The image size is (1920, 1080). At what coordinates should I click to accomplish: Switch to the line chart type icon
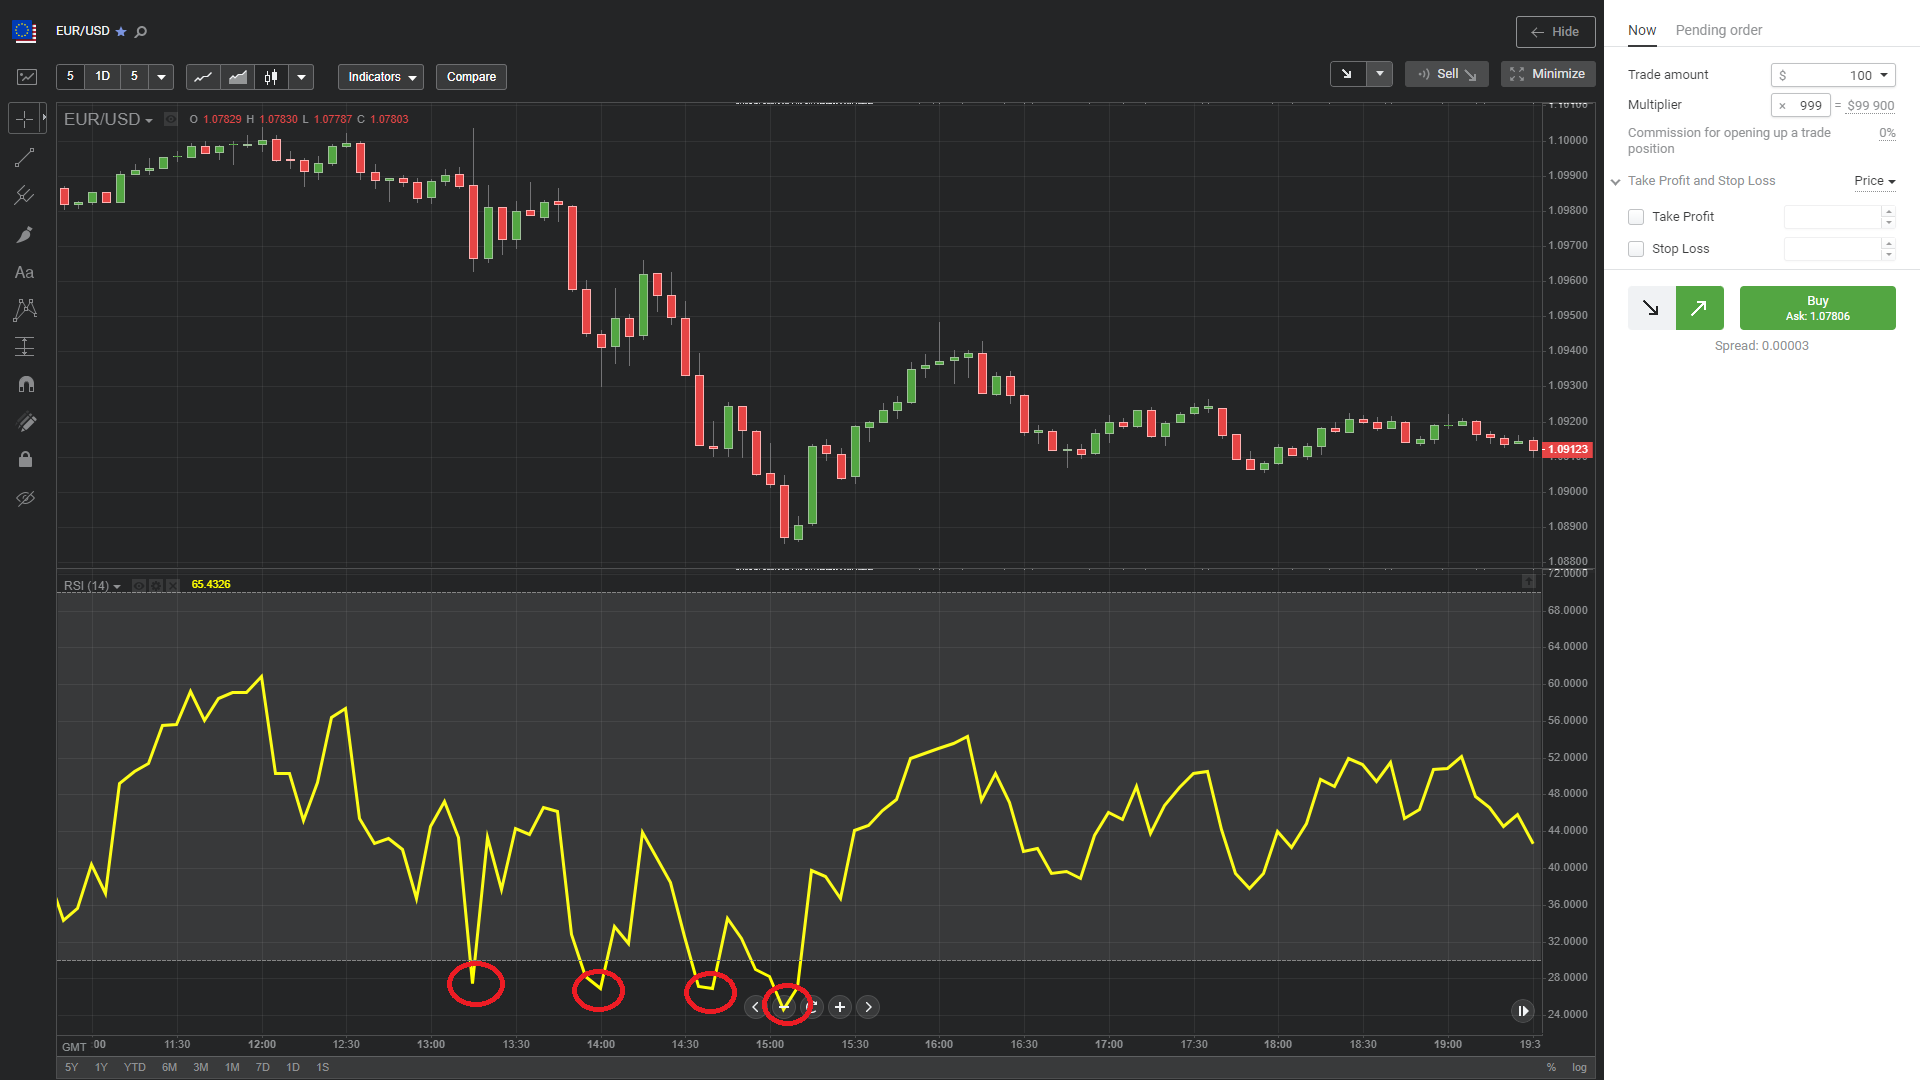pyautogui.click(x=203, y=77)
